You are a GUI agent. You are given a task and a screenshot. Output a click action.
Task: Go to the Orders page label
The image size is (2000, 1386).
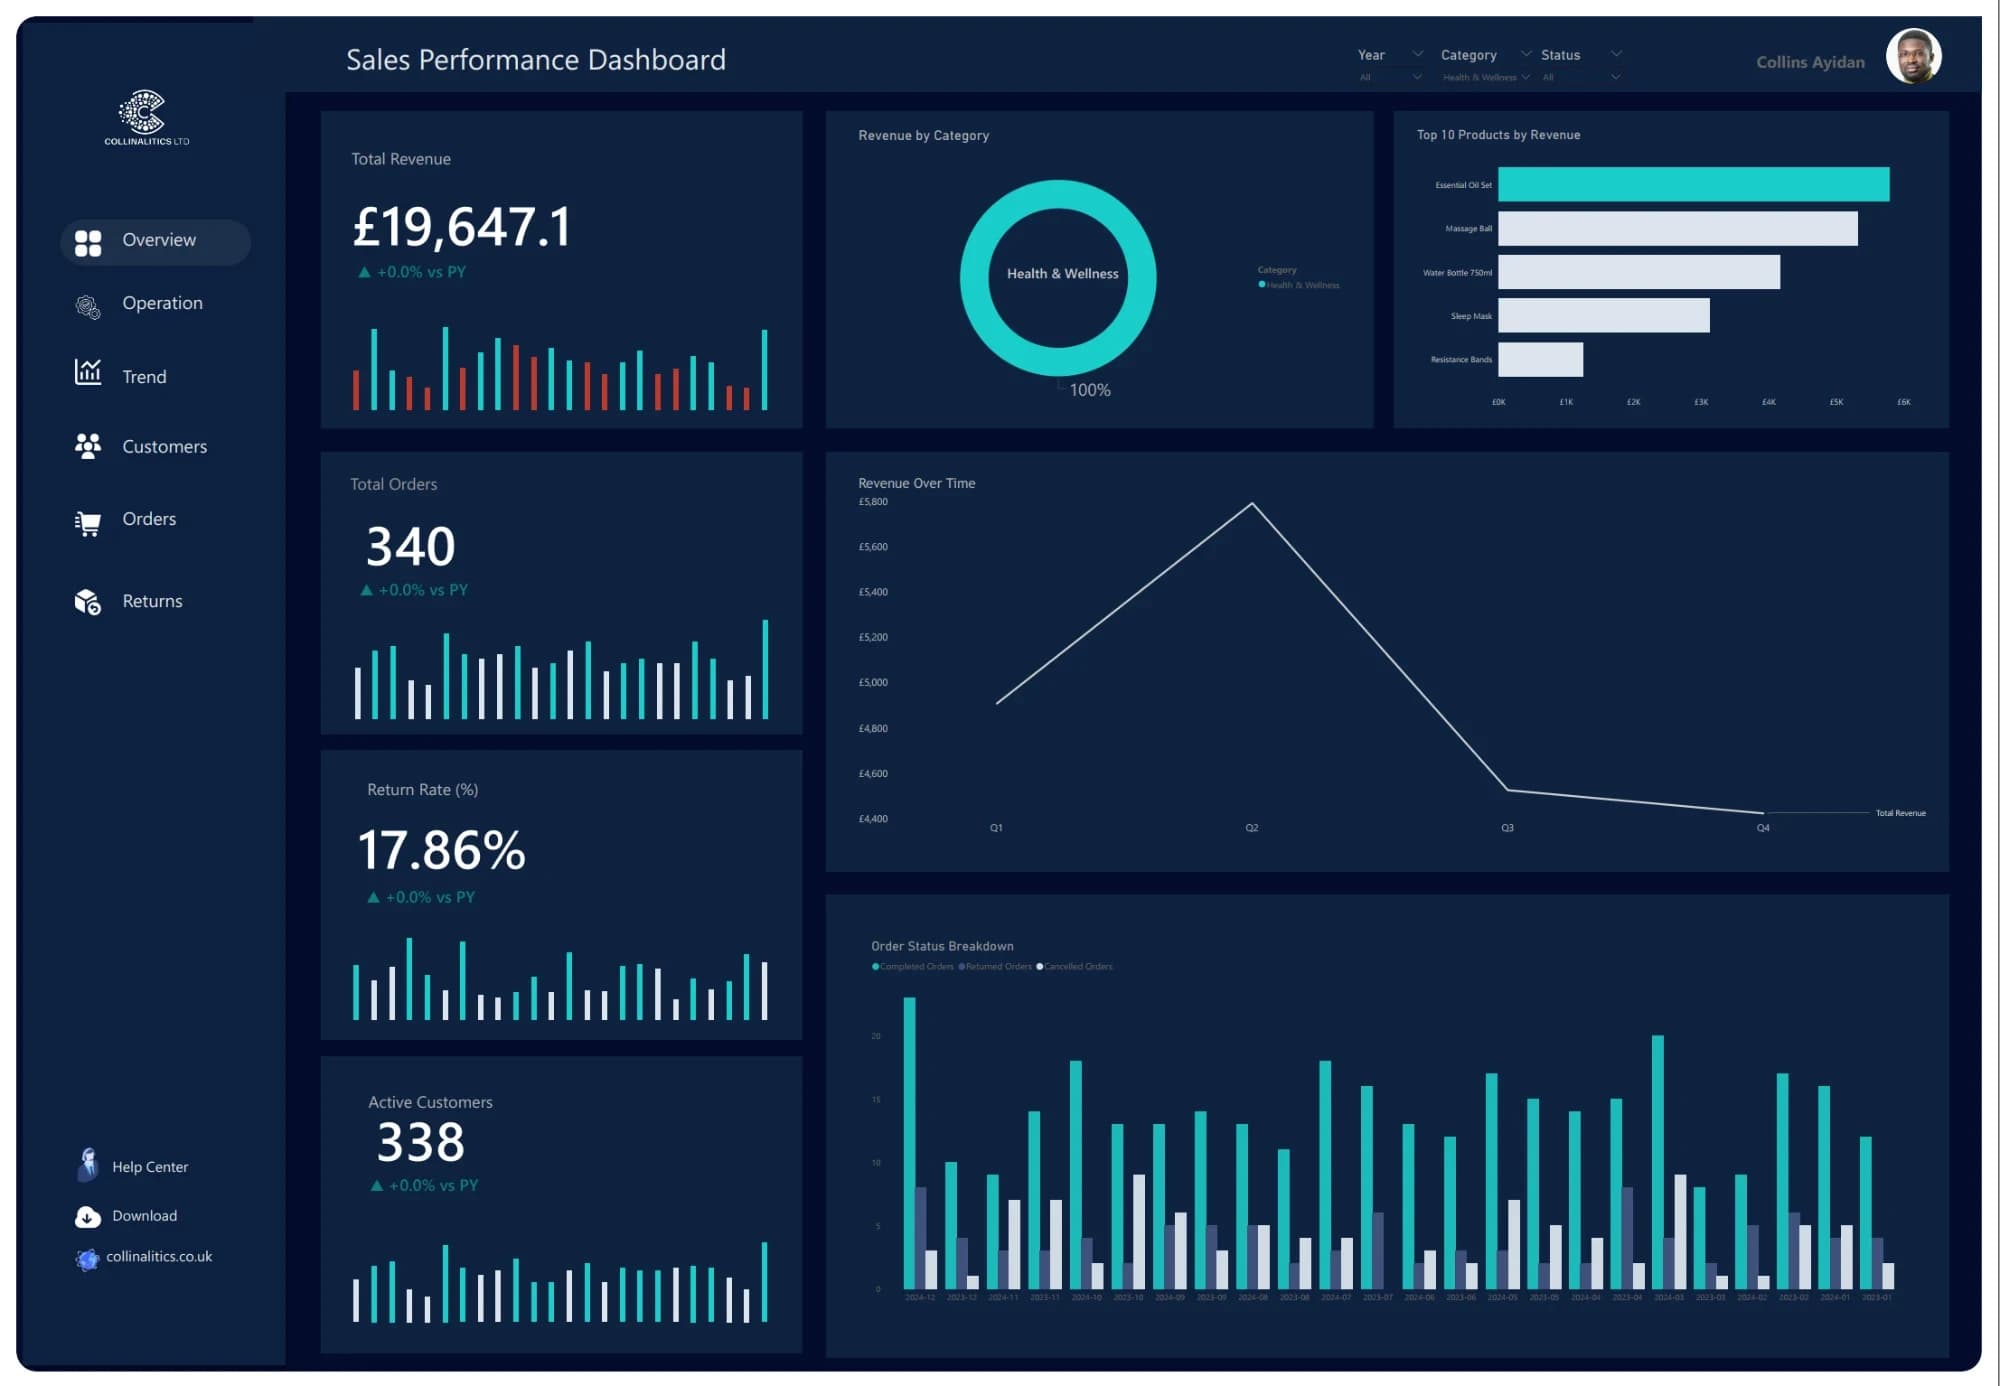pos(149,519)
